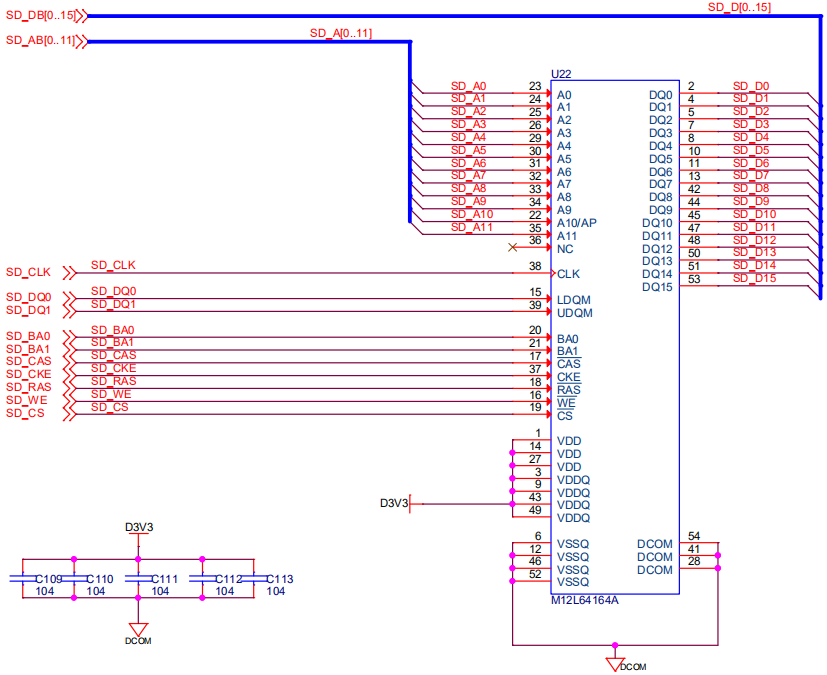827x675 pixels.
Task: Select the SD_D15 net label
Action: [x=754, y=278]
